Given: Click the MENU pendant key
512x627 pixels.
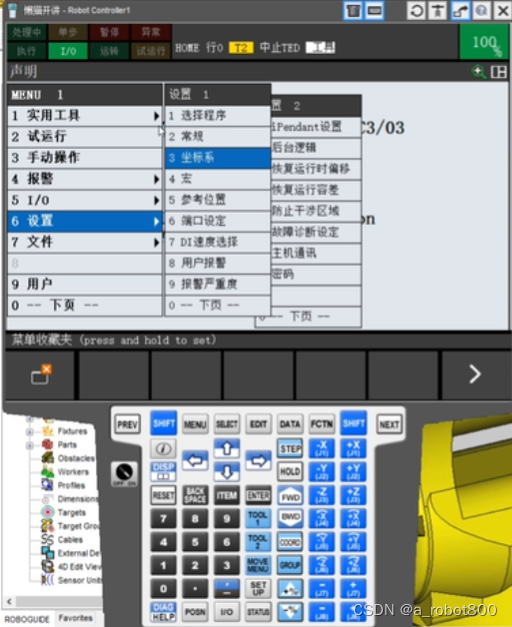Looking at the screenshot, I should point(195,424).
